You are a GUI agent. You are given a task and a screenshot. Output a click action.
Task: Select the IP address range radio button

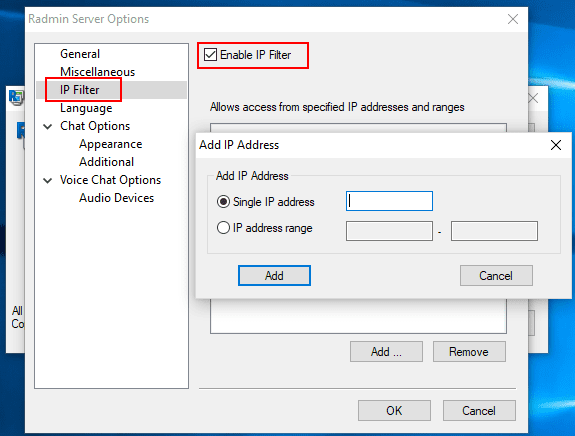pos(223,228)
